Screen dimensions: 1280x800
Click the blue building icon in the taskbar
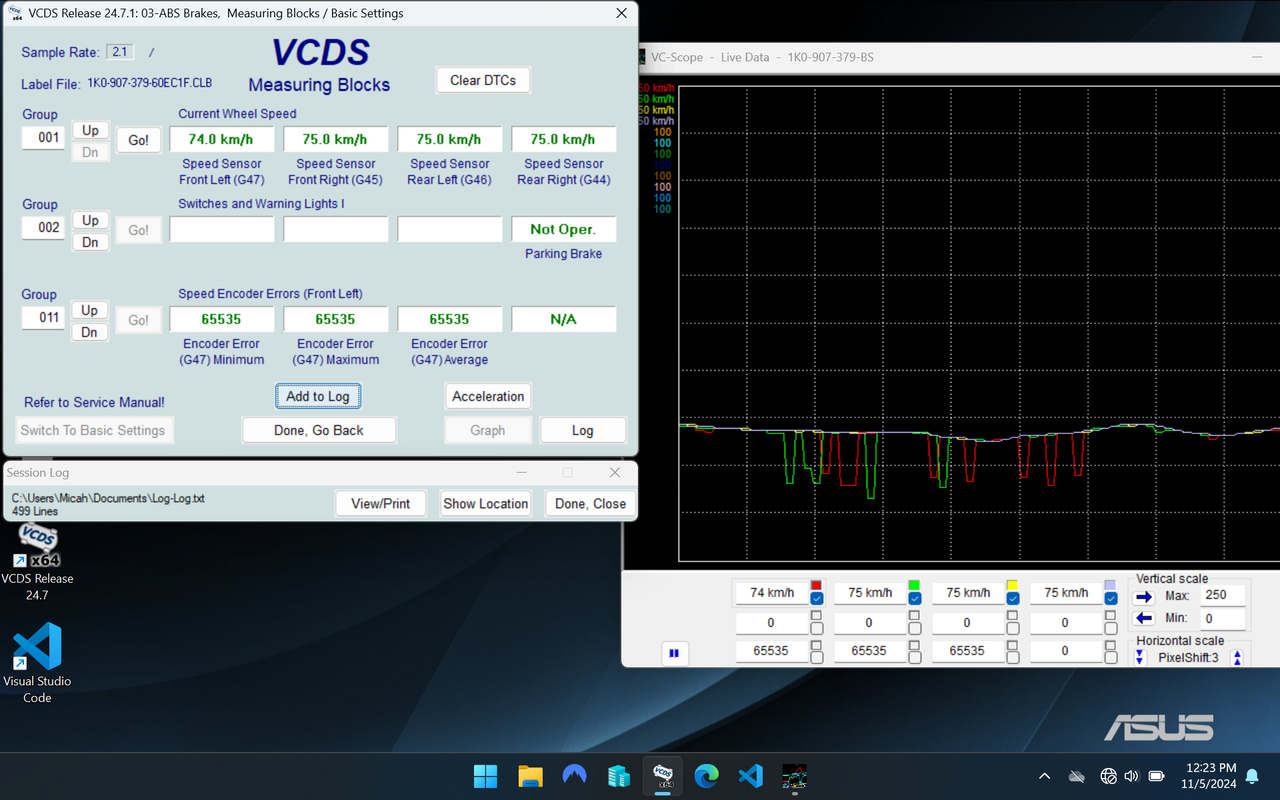(618, 776)
